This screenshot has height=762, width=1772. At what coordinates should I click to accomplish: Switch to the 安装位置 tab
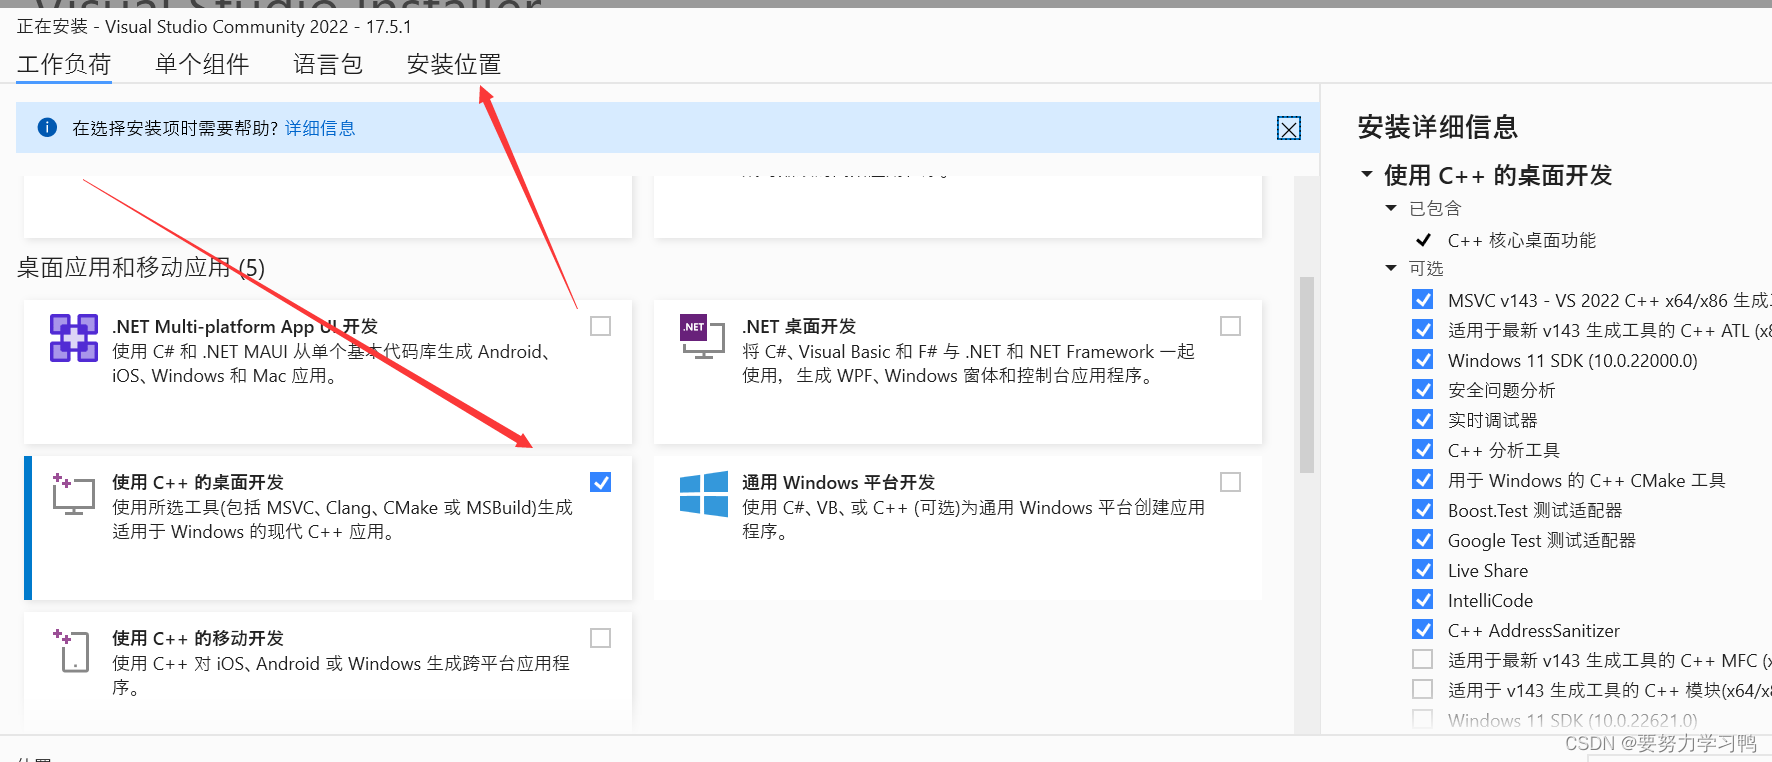(454, 64)
